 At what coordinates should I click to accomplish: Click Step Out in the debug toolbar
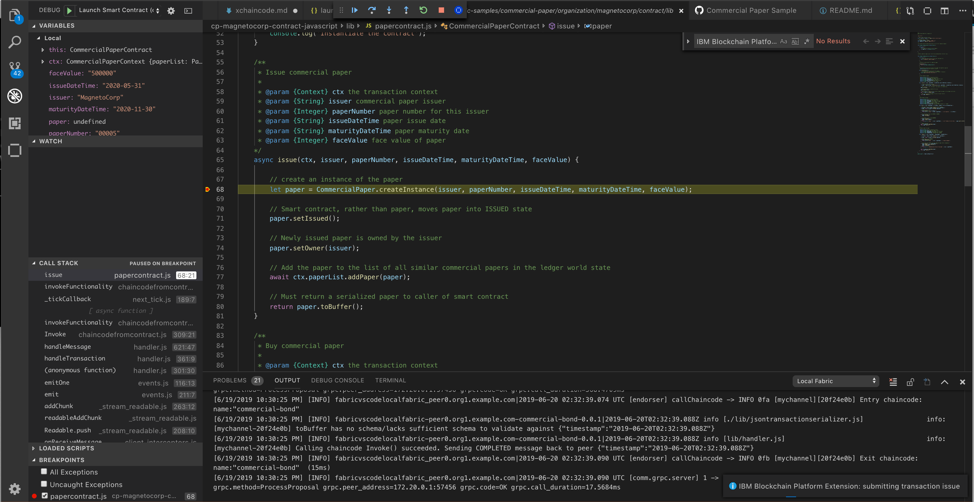pos(406,10)
